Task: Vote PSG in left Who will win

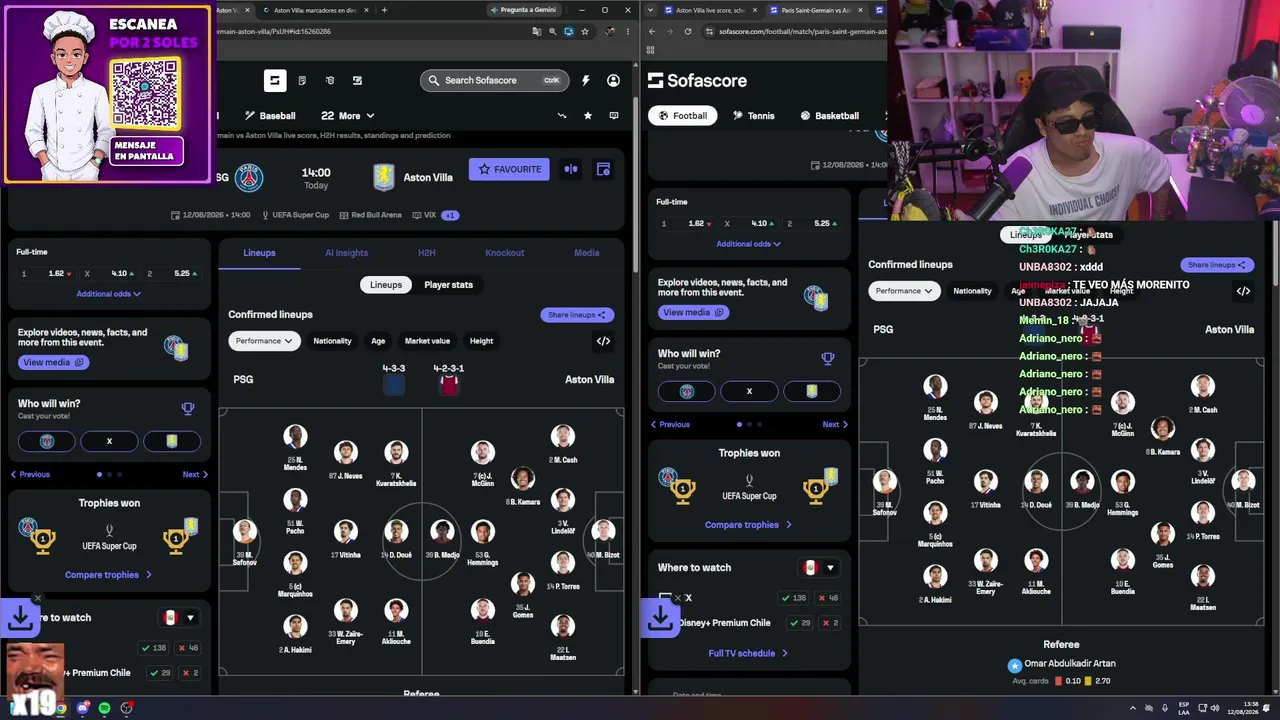Action: tap(46, 441)
